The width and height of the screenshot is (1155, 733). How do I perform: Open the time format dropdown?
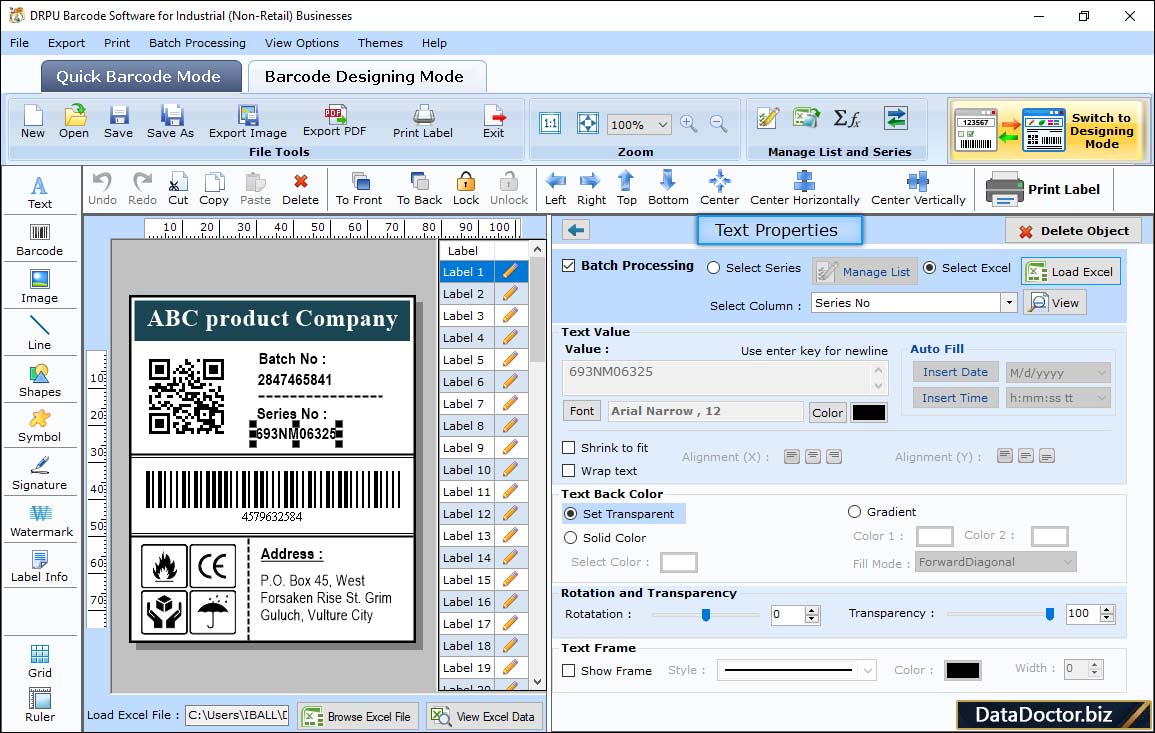pyautogui.click(x=1101, y=398)
